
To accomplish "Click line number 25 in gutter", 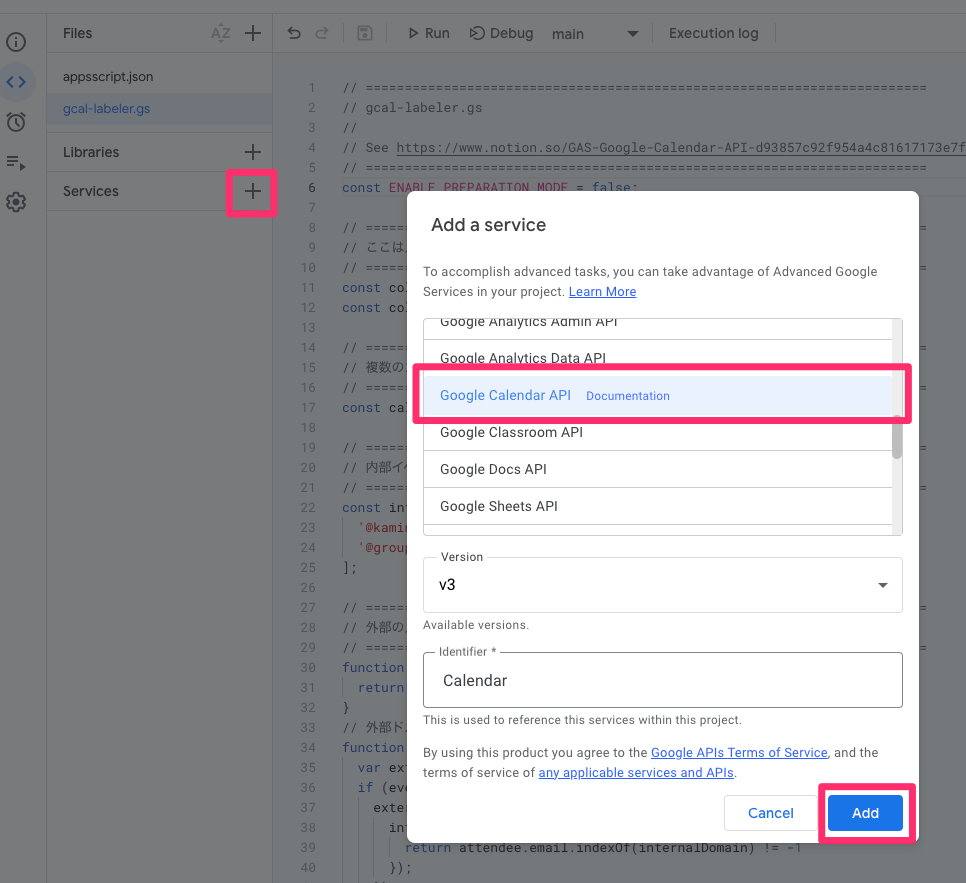I will [x=308, y=568].
